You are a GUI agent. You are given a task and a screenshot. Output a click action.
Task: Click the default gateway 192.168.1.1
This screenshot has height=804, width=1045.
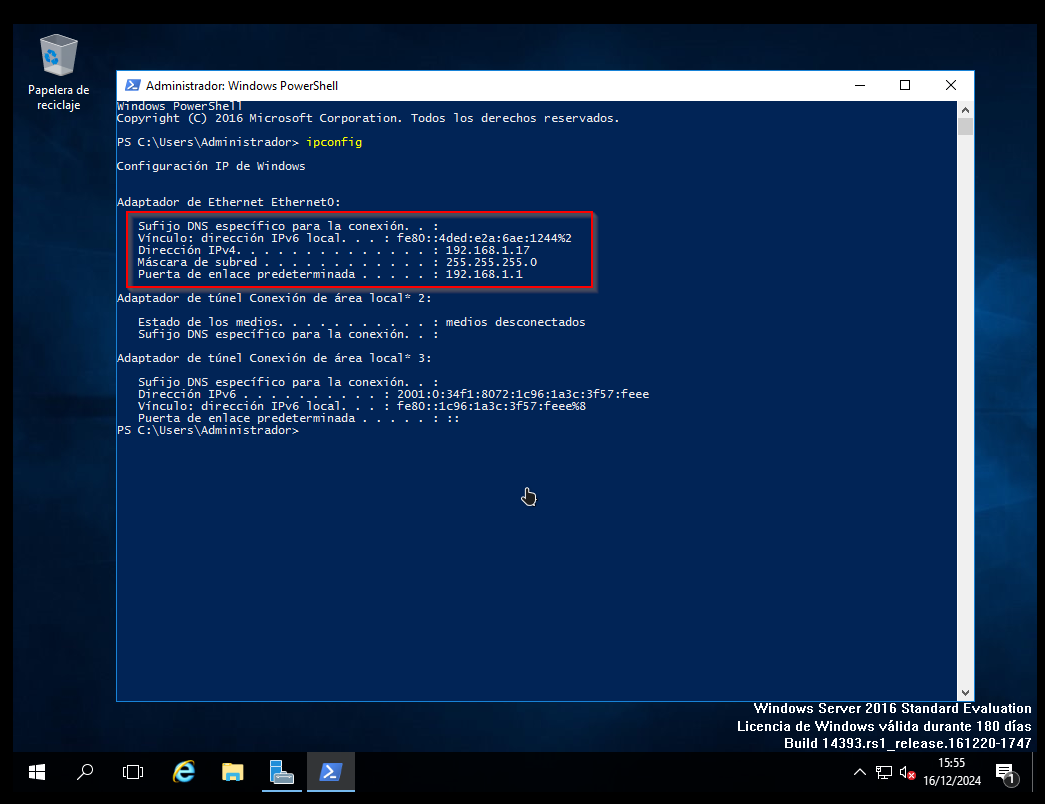tap(484, 274)
